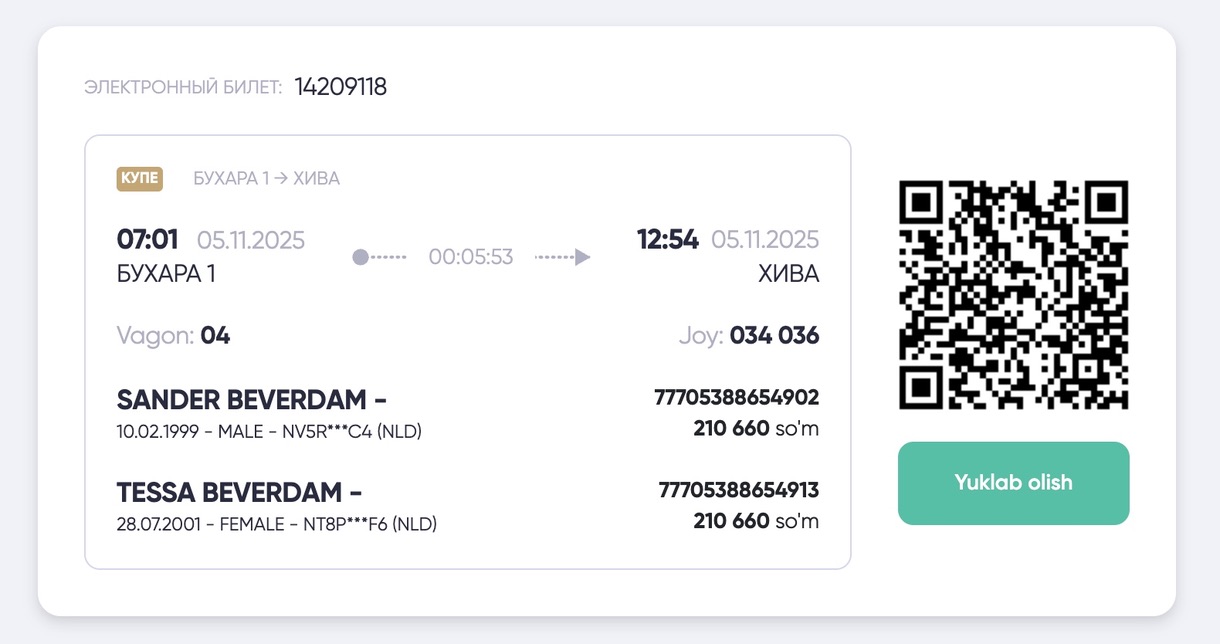Image resolution: width=1220 pixels, height=644 pixels.
Task: Click arrival time 12:54
Action: pyautogui.click(x=667, y=240)
